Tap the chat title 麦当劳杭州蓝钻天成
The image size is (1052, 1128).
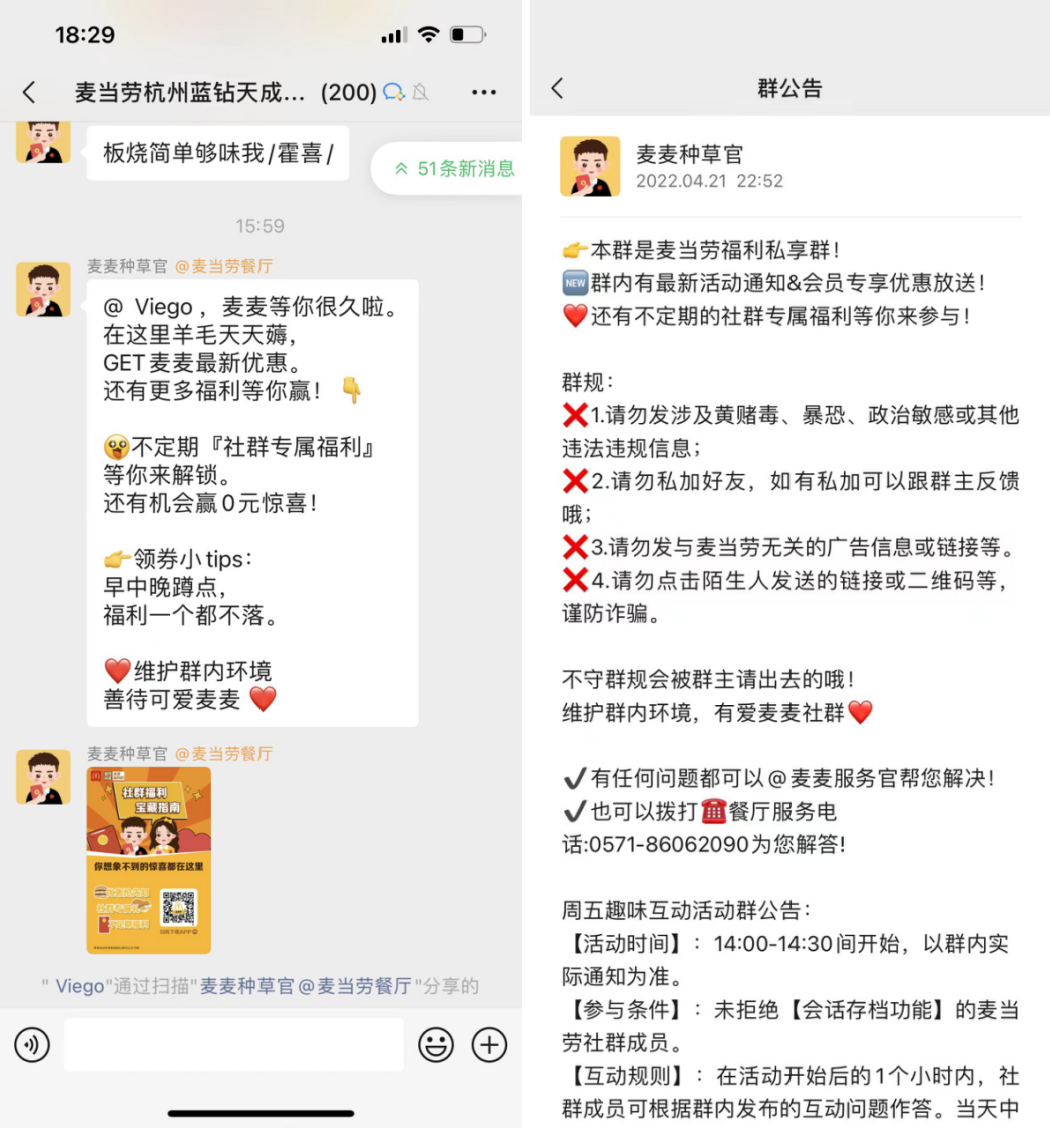(190, 92)
